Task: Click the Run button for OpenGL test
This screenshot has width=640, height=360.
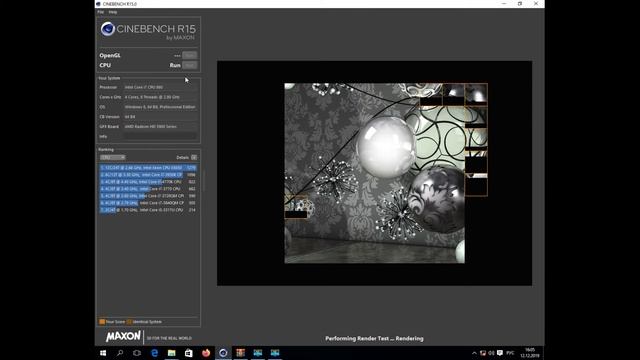Action: click(189, 55)
